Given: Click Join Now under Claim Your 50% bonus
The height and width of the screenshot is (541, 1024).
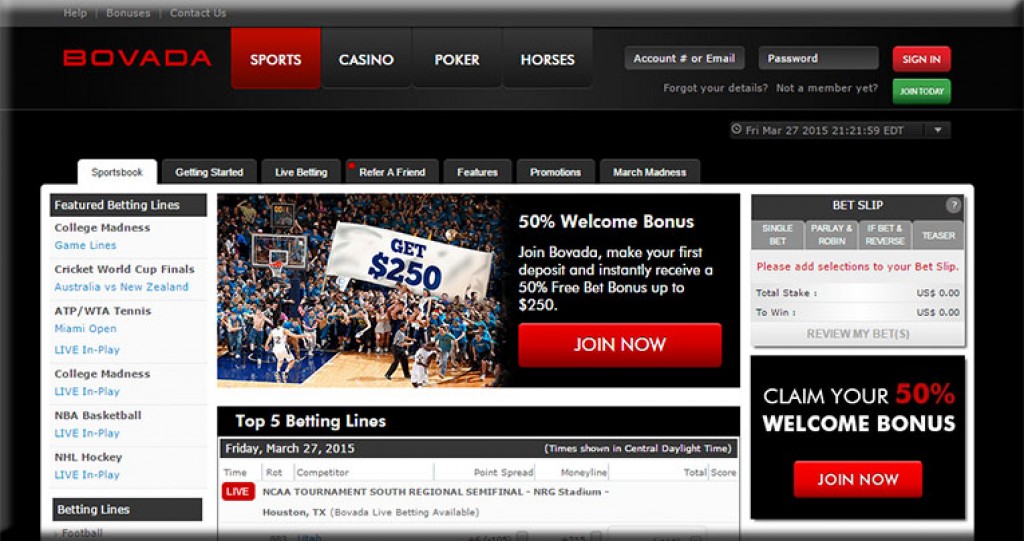Looking at the screenshot, I should click(x=857, y=480).
